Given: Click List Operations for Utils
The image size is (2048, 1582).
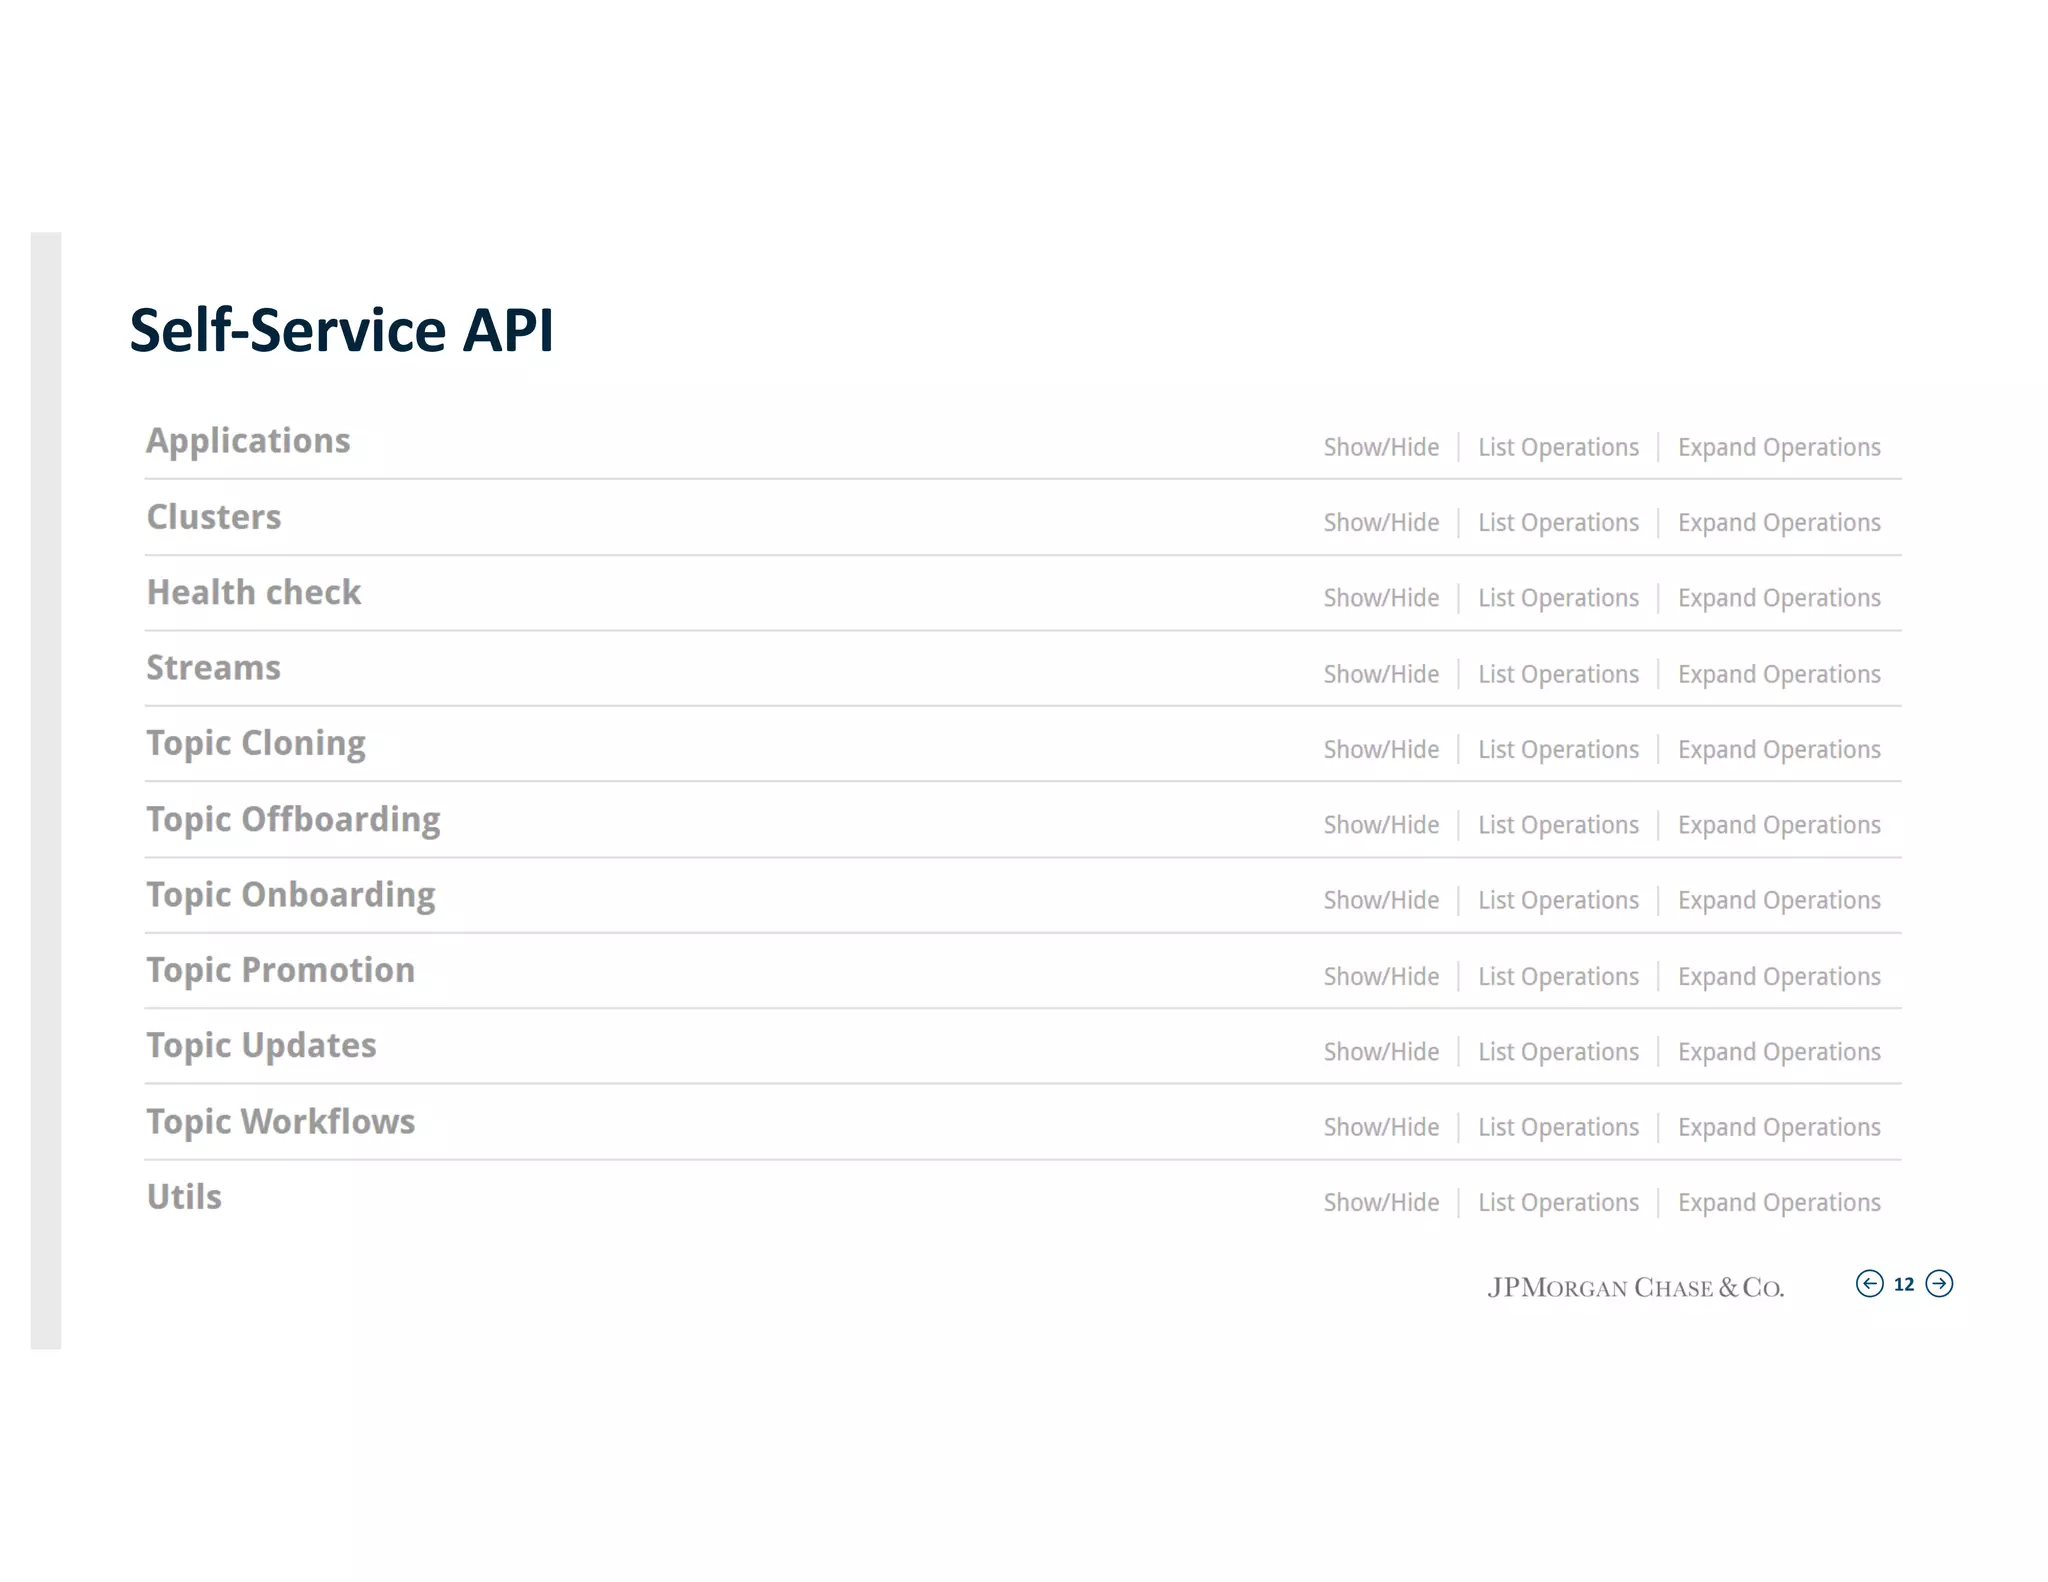Looking at the screenshot, I should click(1558, 1202).
